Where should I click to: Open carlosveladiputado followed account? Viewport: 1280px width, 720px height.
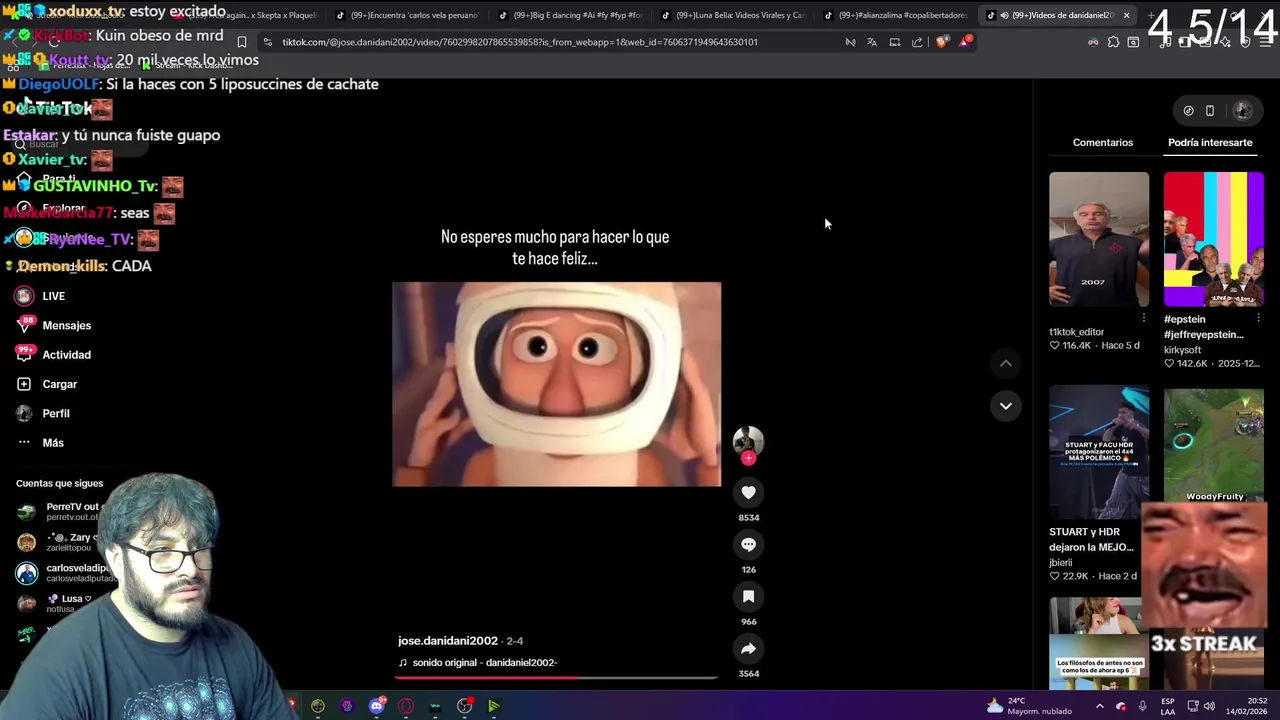point(66,573)
